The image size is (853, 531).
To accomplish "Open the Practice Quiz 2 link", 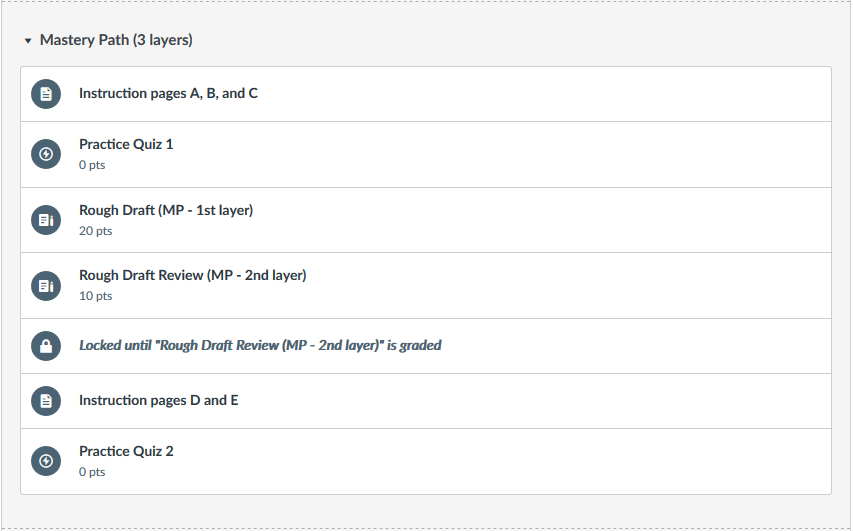I will [126, 451].
